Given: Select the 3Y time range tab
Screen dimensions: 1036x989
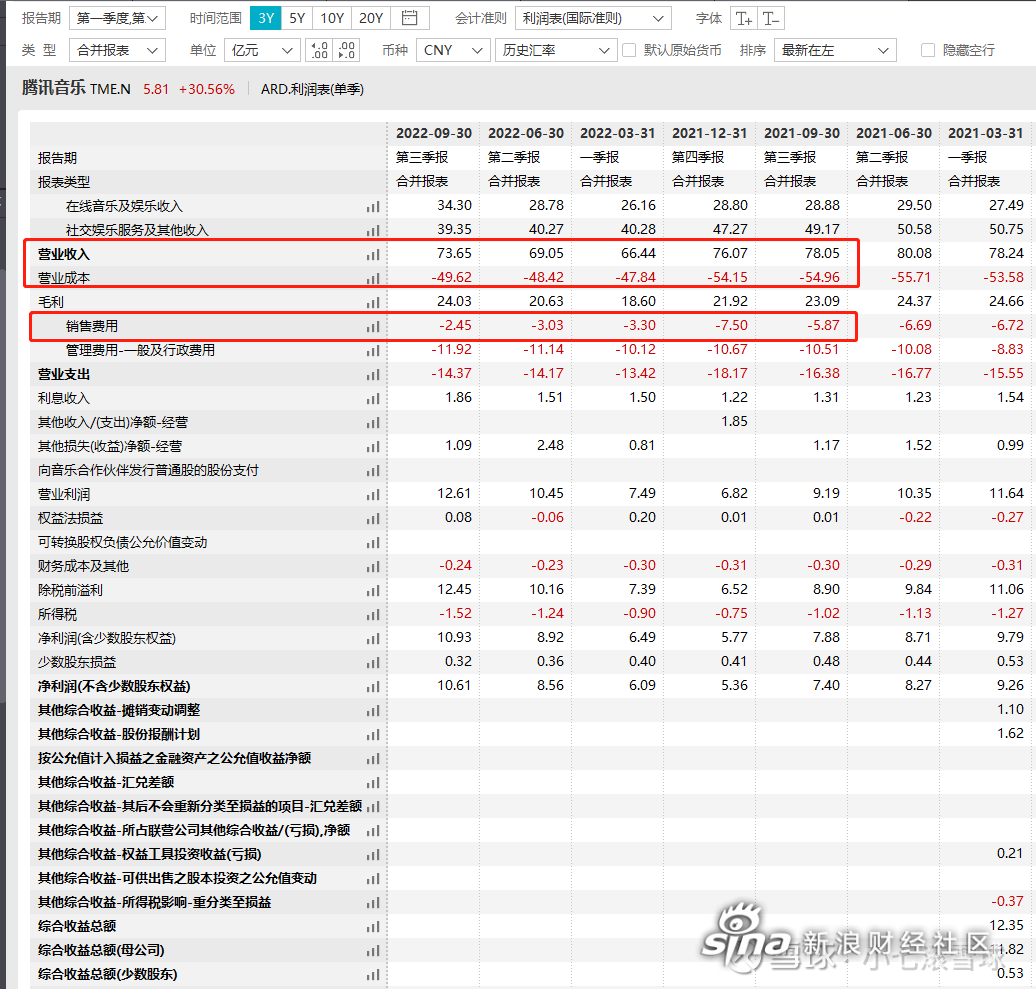Looking at the screenshot, I should click(266, 18).
